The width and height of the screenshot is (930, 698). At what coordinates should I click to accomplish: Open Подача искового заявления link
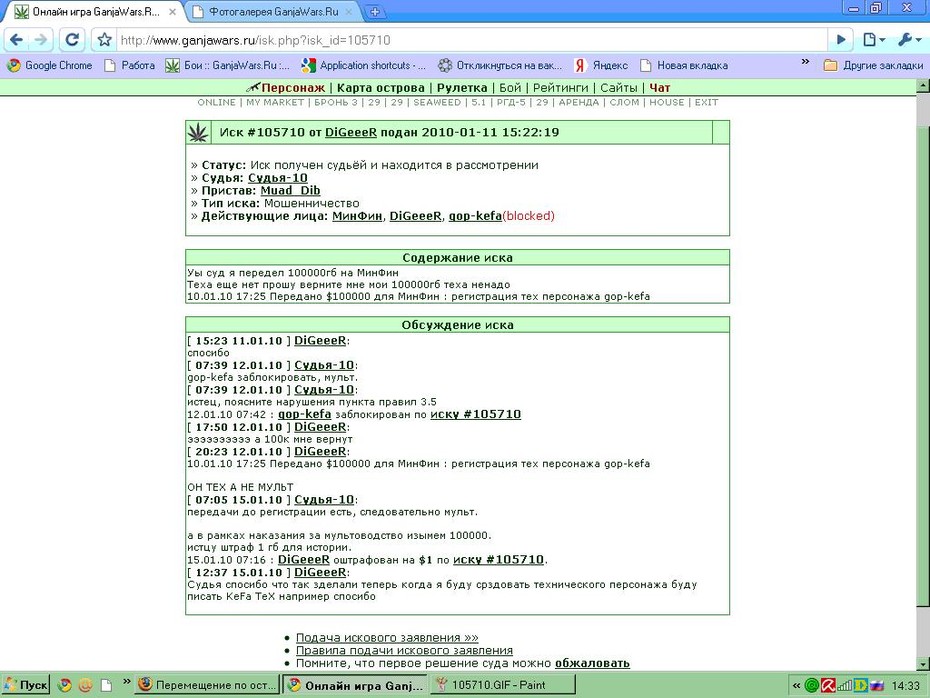point(387,638)
